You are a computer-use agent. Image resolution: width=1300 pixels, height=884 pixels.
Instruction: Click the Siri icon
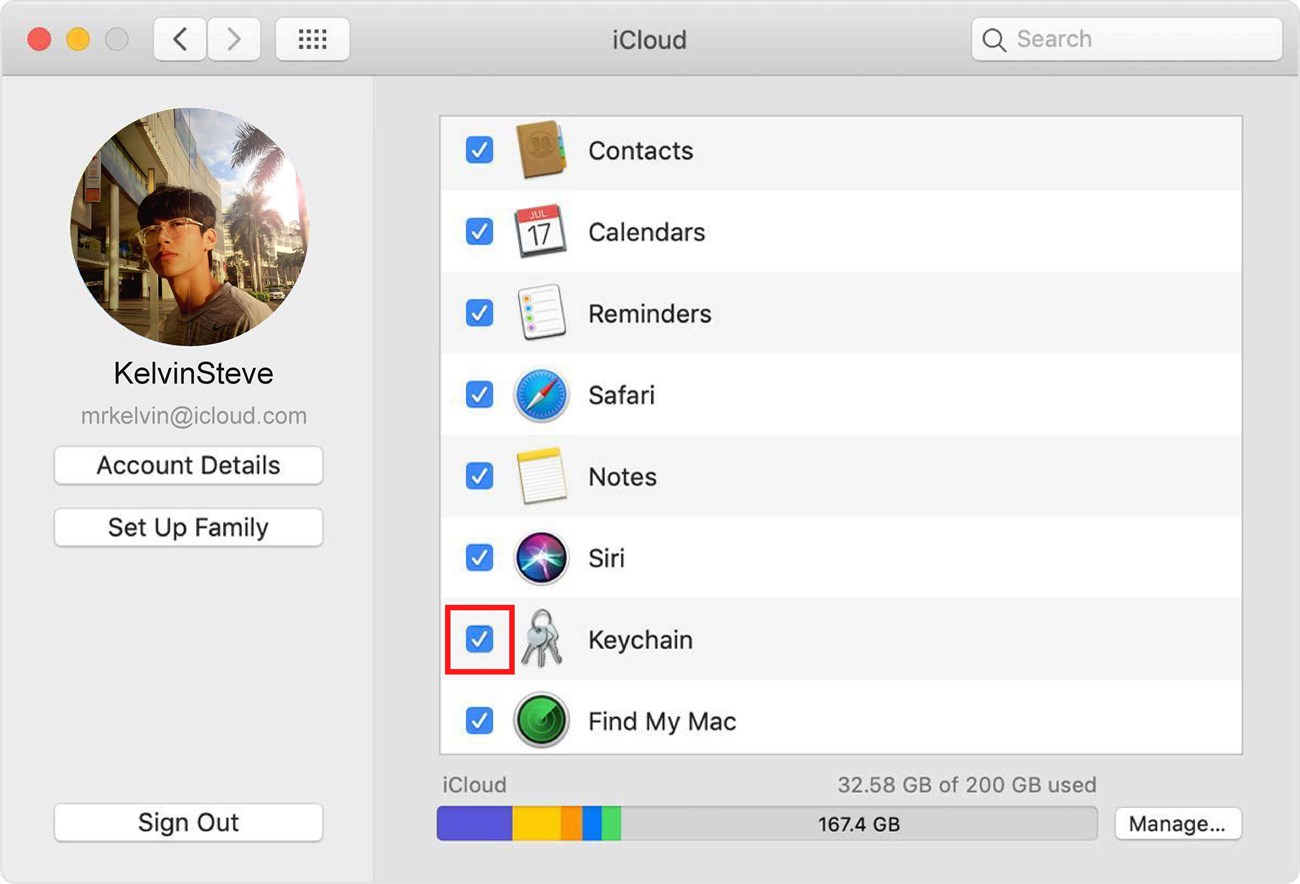pyautogui.click(x=541, y=558)
